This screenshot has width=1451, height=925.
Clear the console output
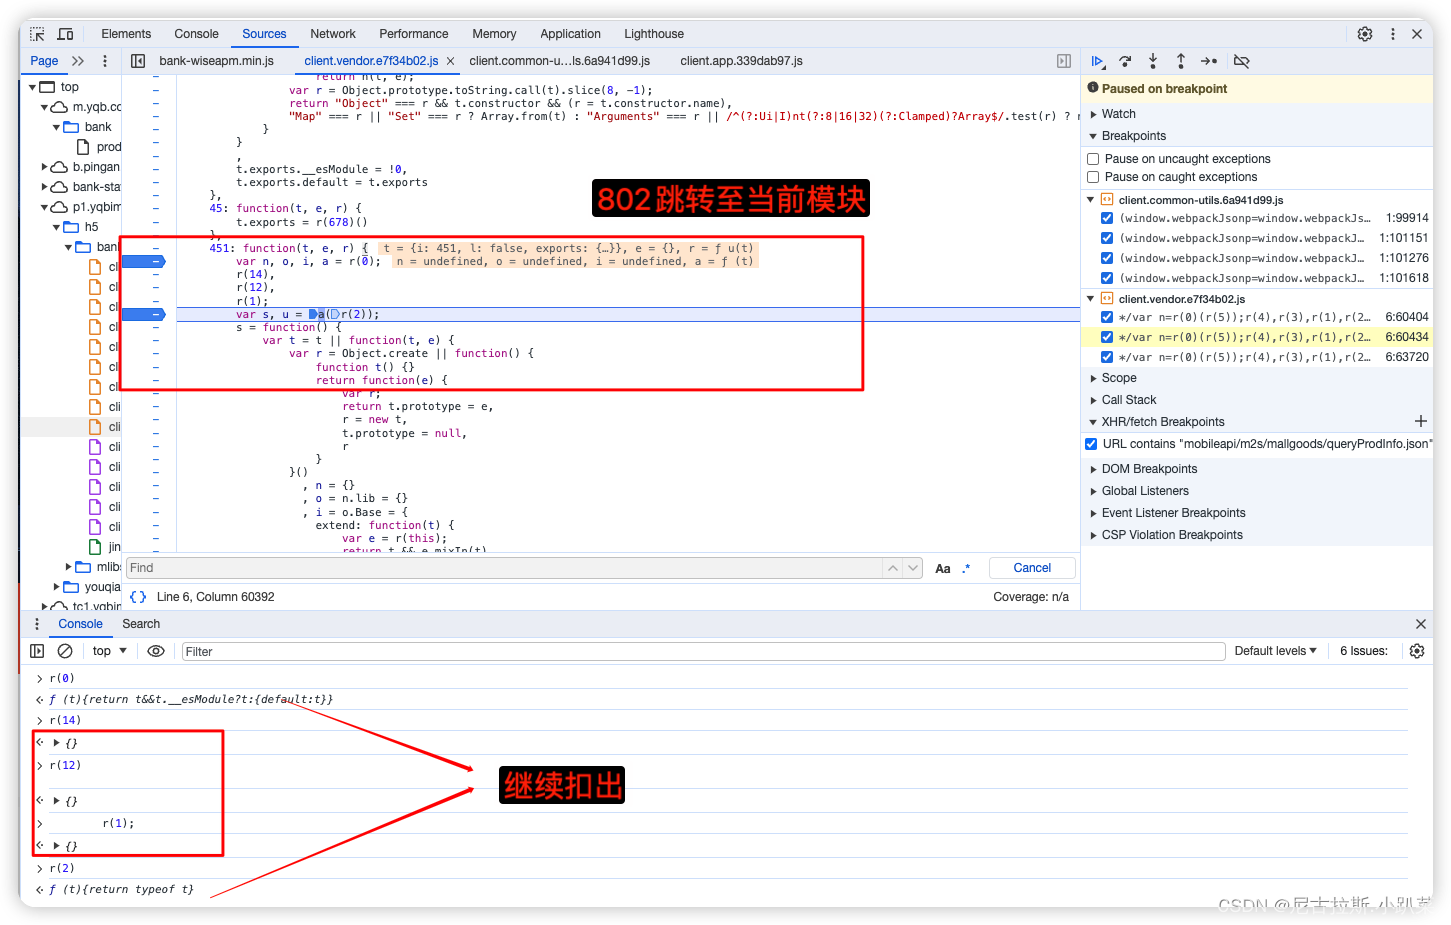(65, 651)
